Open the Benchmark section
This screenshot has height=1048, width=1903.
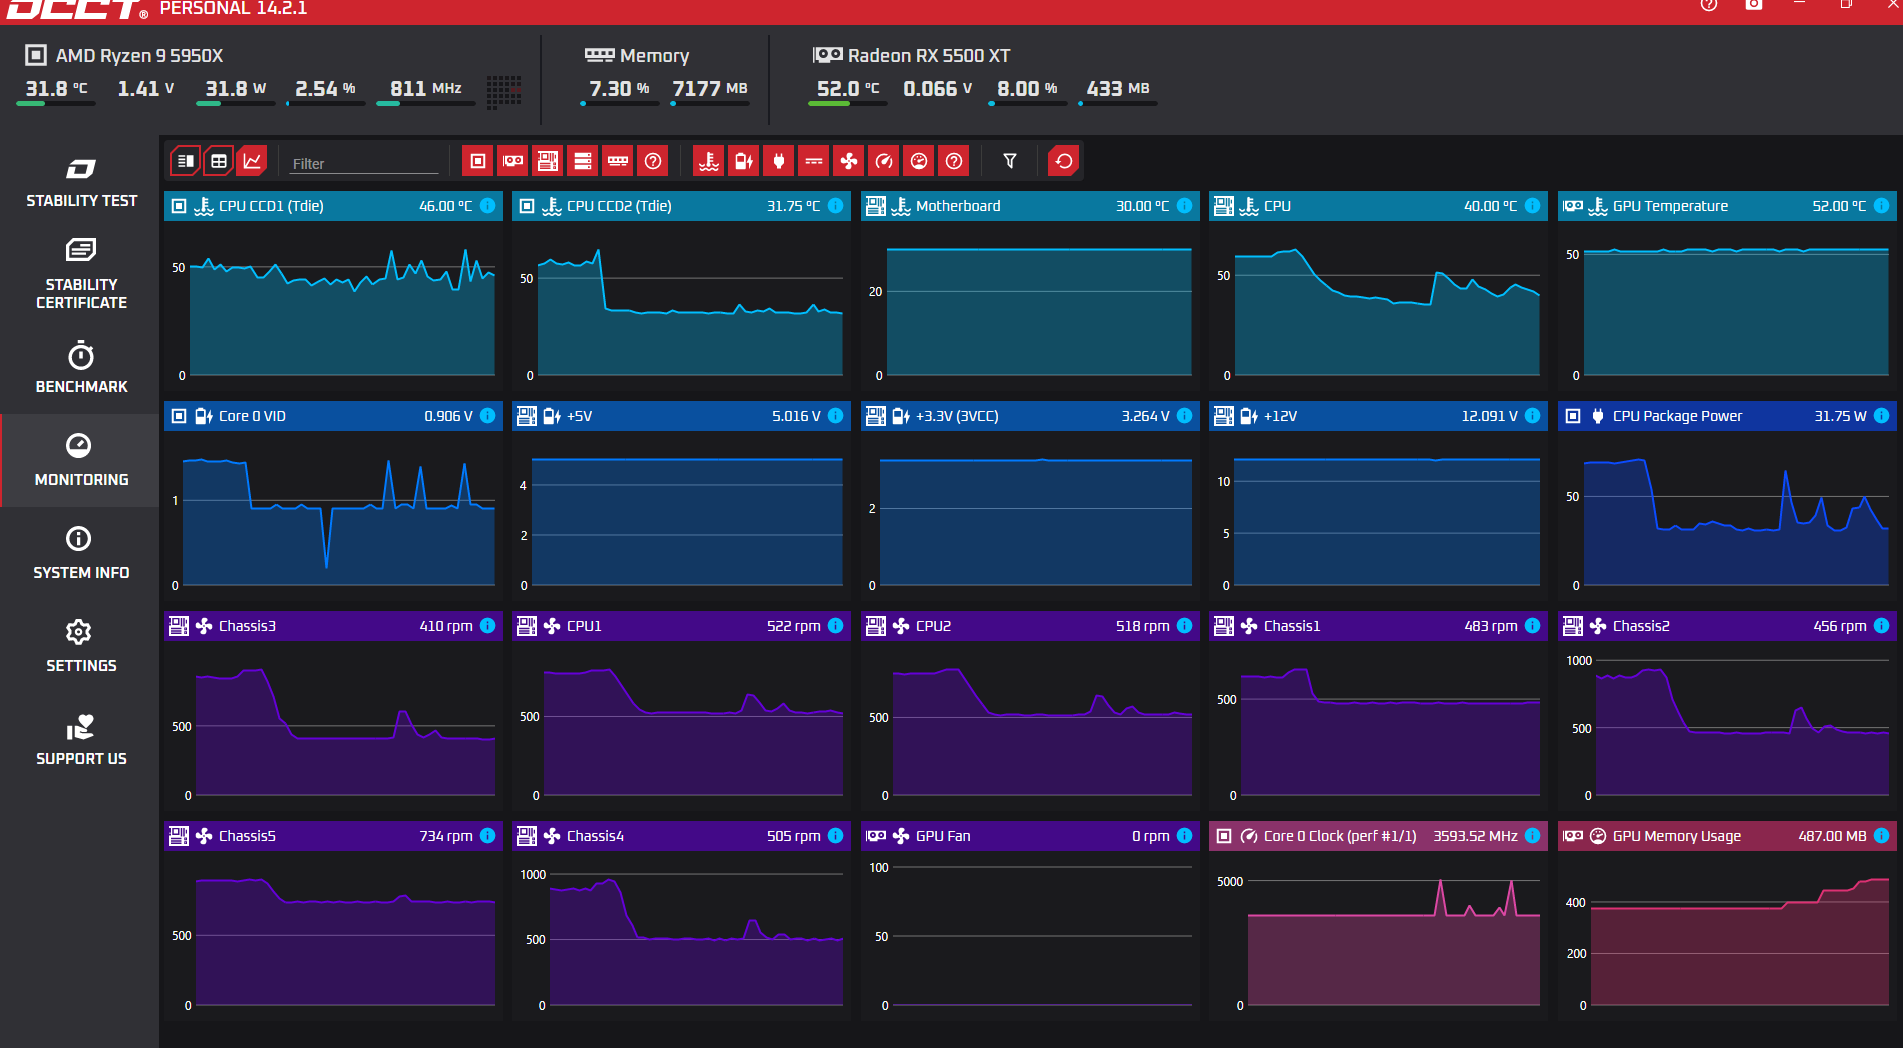coord(81,368)
